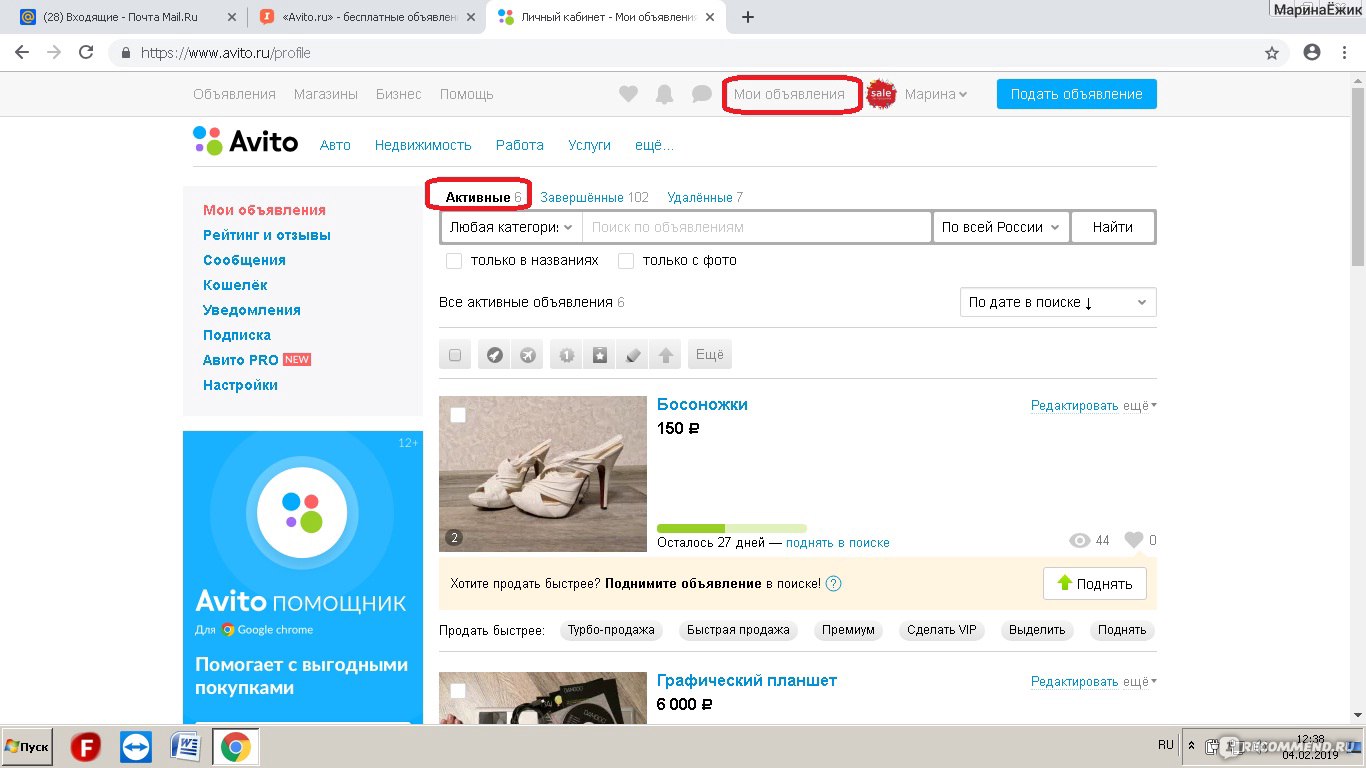Image resolution: width=1366 pixels, height=768 pixels.
Task: Click the number-one badge icon in the toolbar
Action: pyautogui.click(x=567, y=355)
